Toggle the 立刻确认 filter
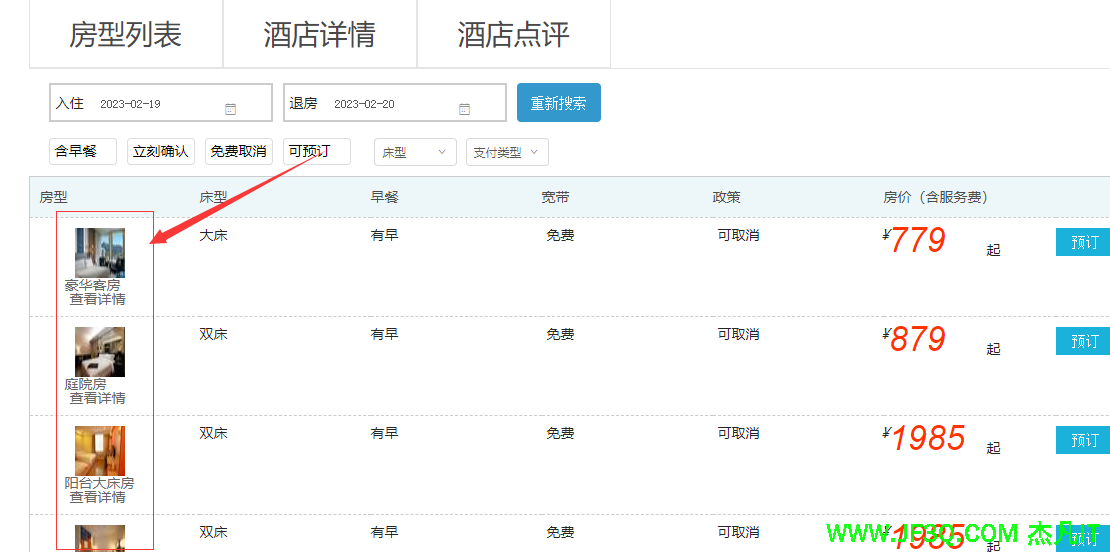Viewport: 1110px width, 552px height. pos(160,152)
